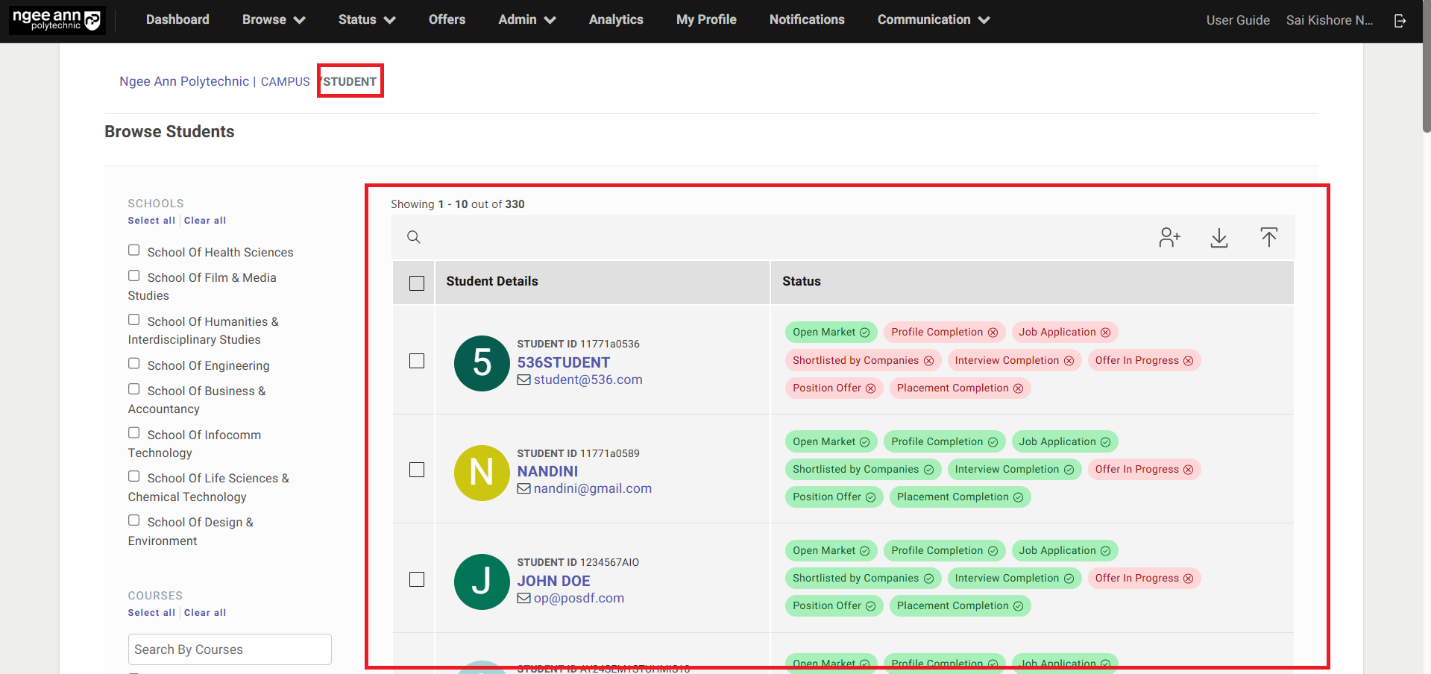Check the School Of Engineering filter
Screen dimensions: 1431x674
coord(134,364)
